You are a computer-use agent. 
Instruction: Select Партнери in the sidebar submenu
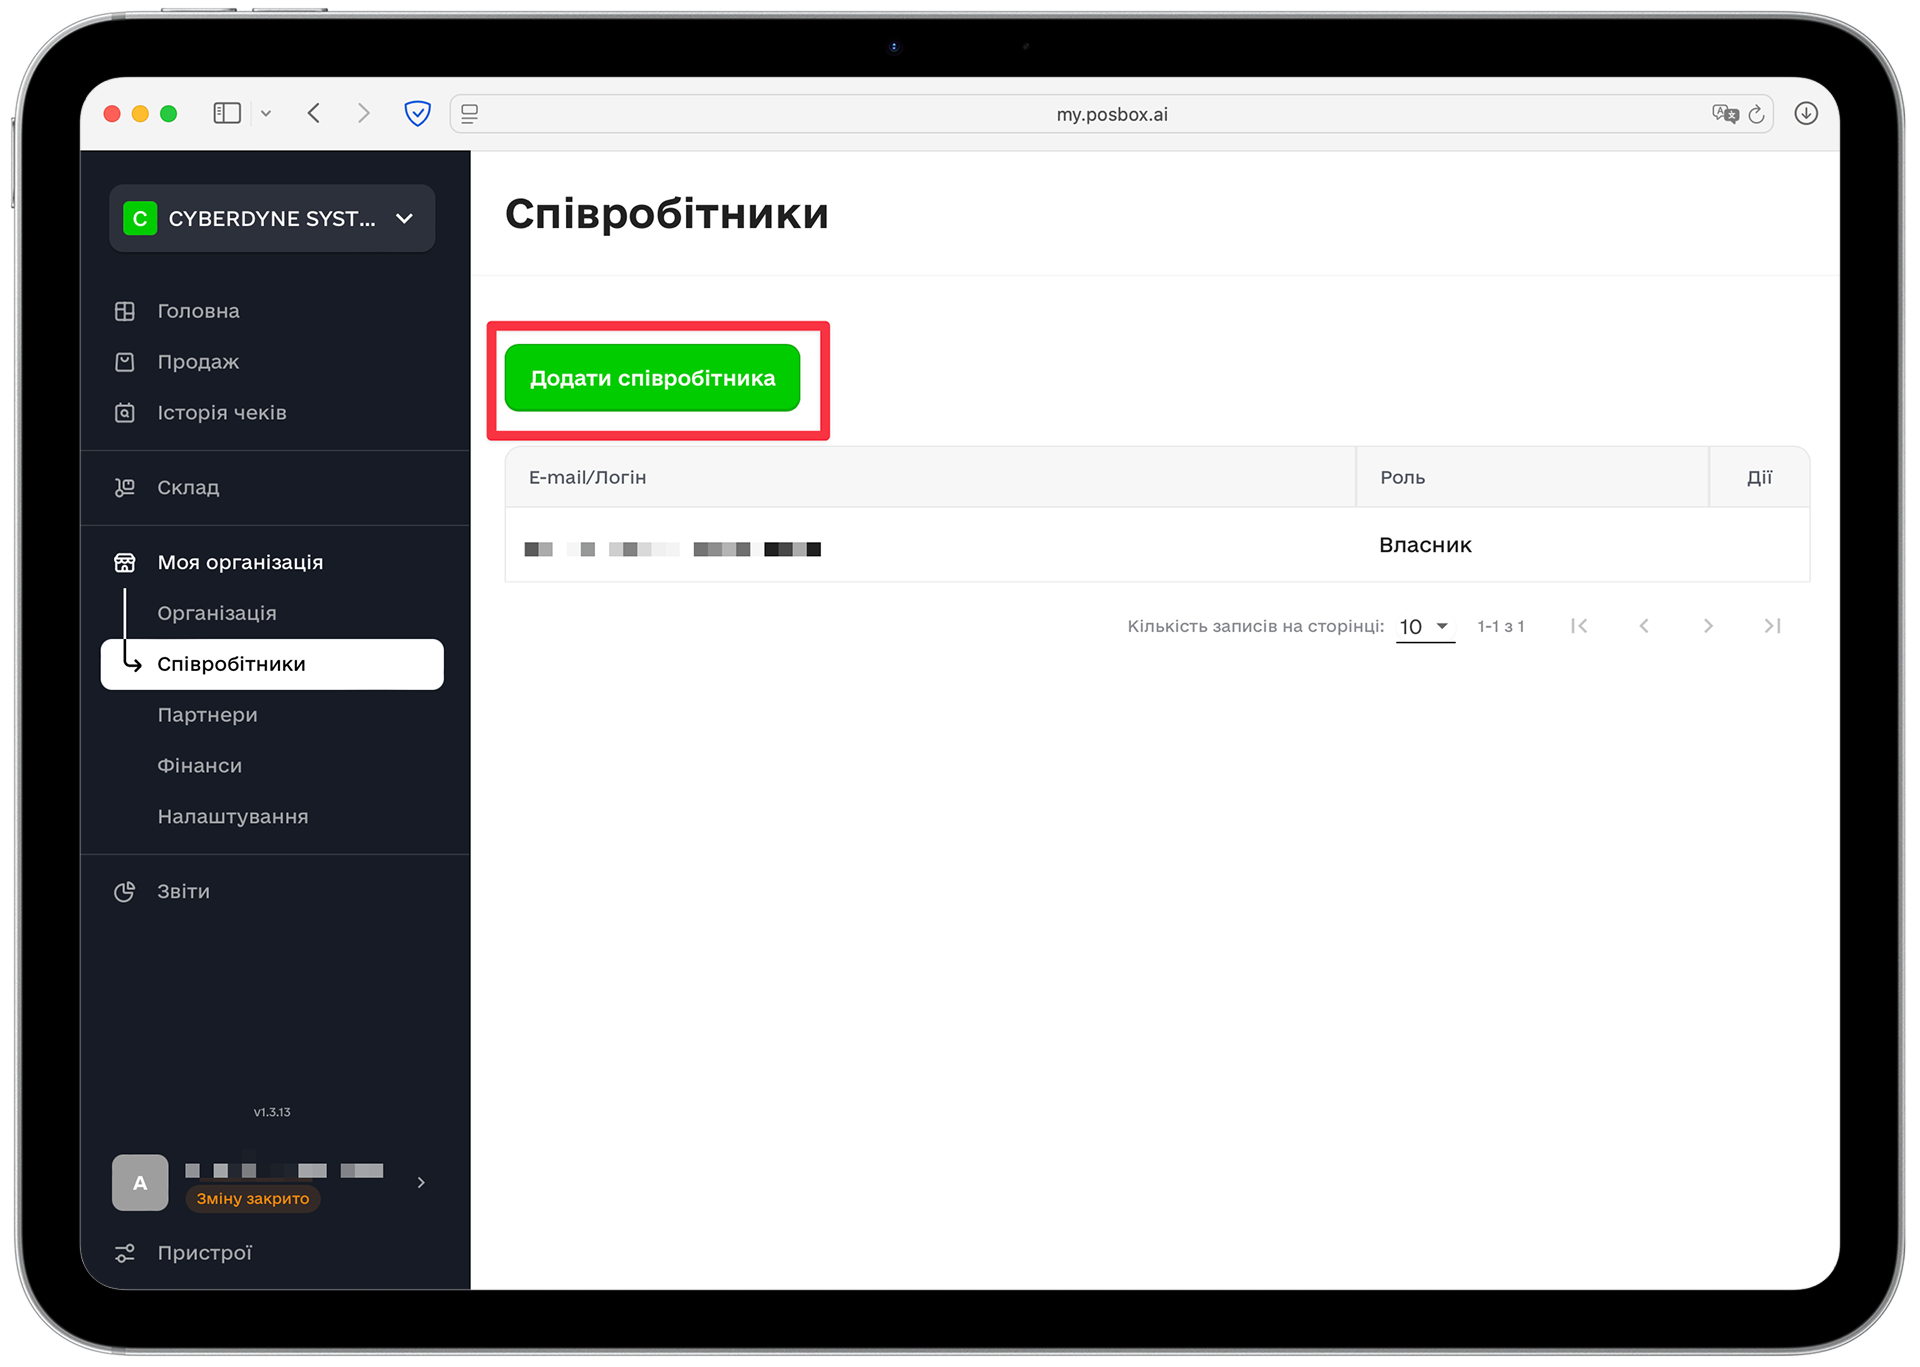point(207,715)
